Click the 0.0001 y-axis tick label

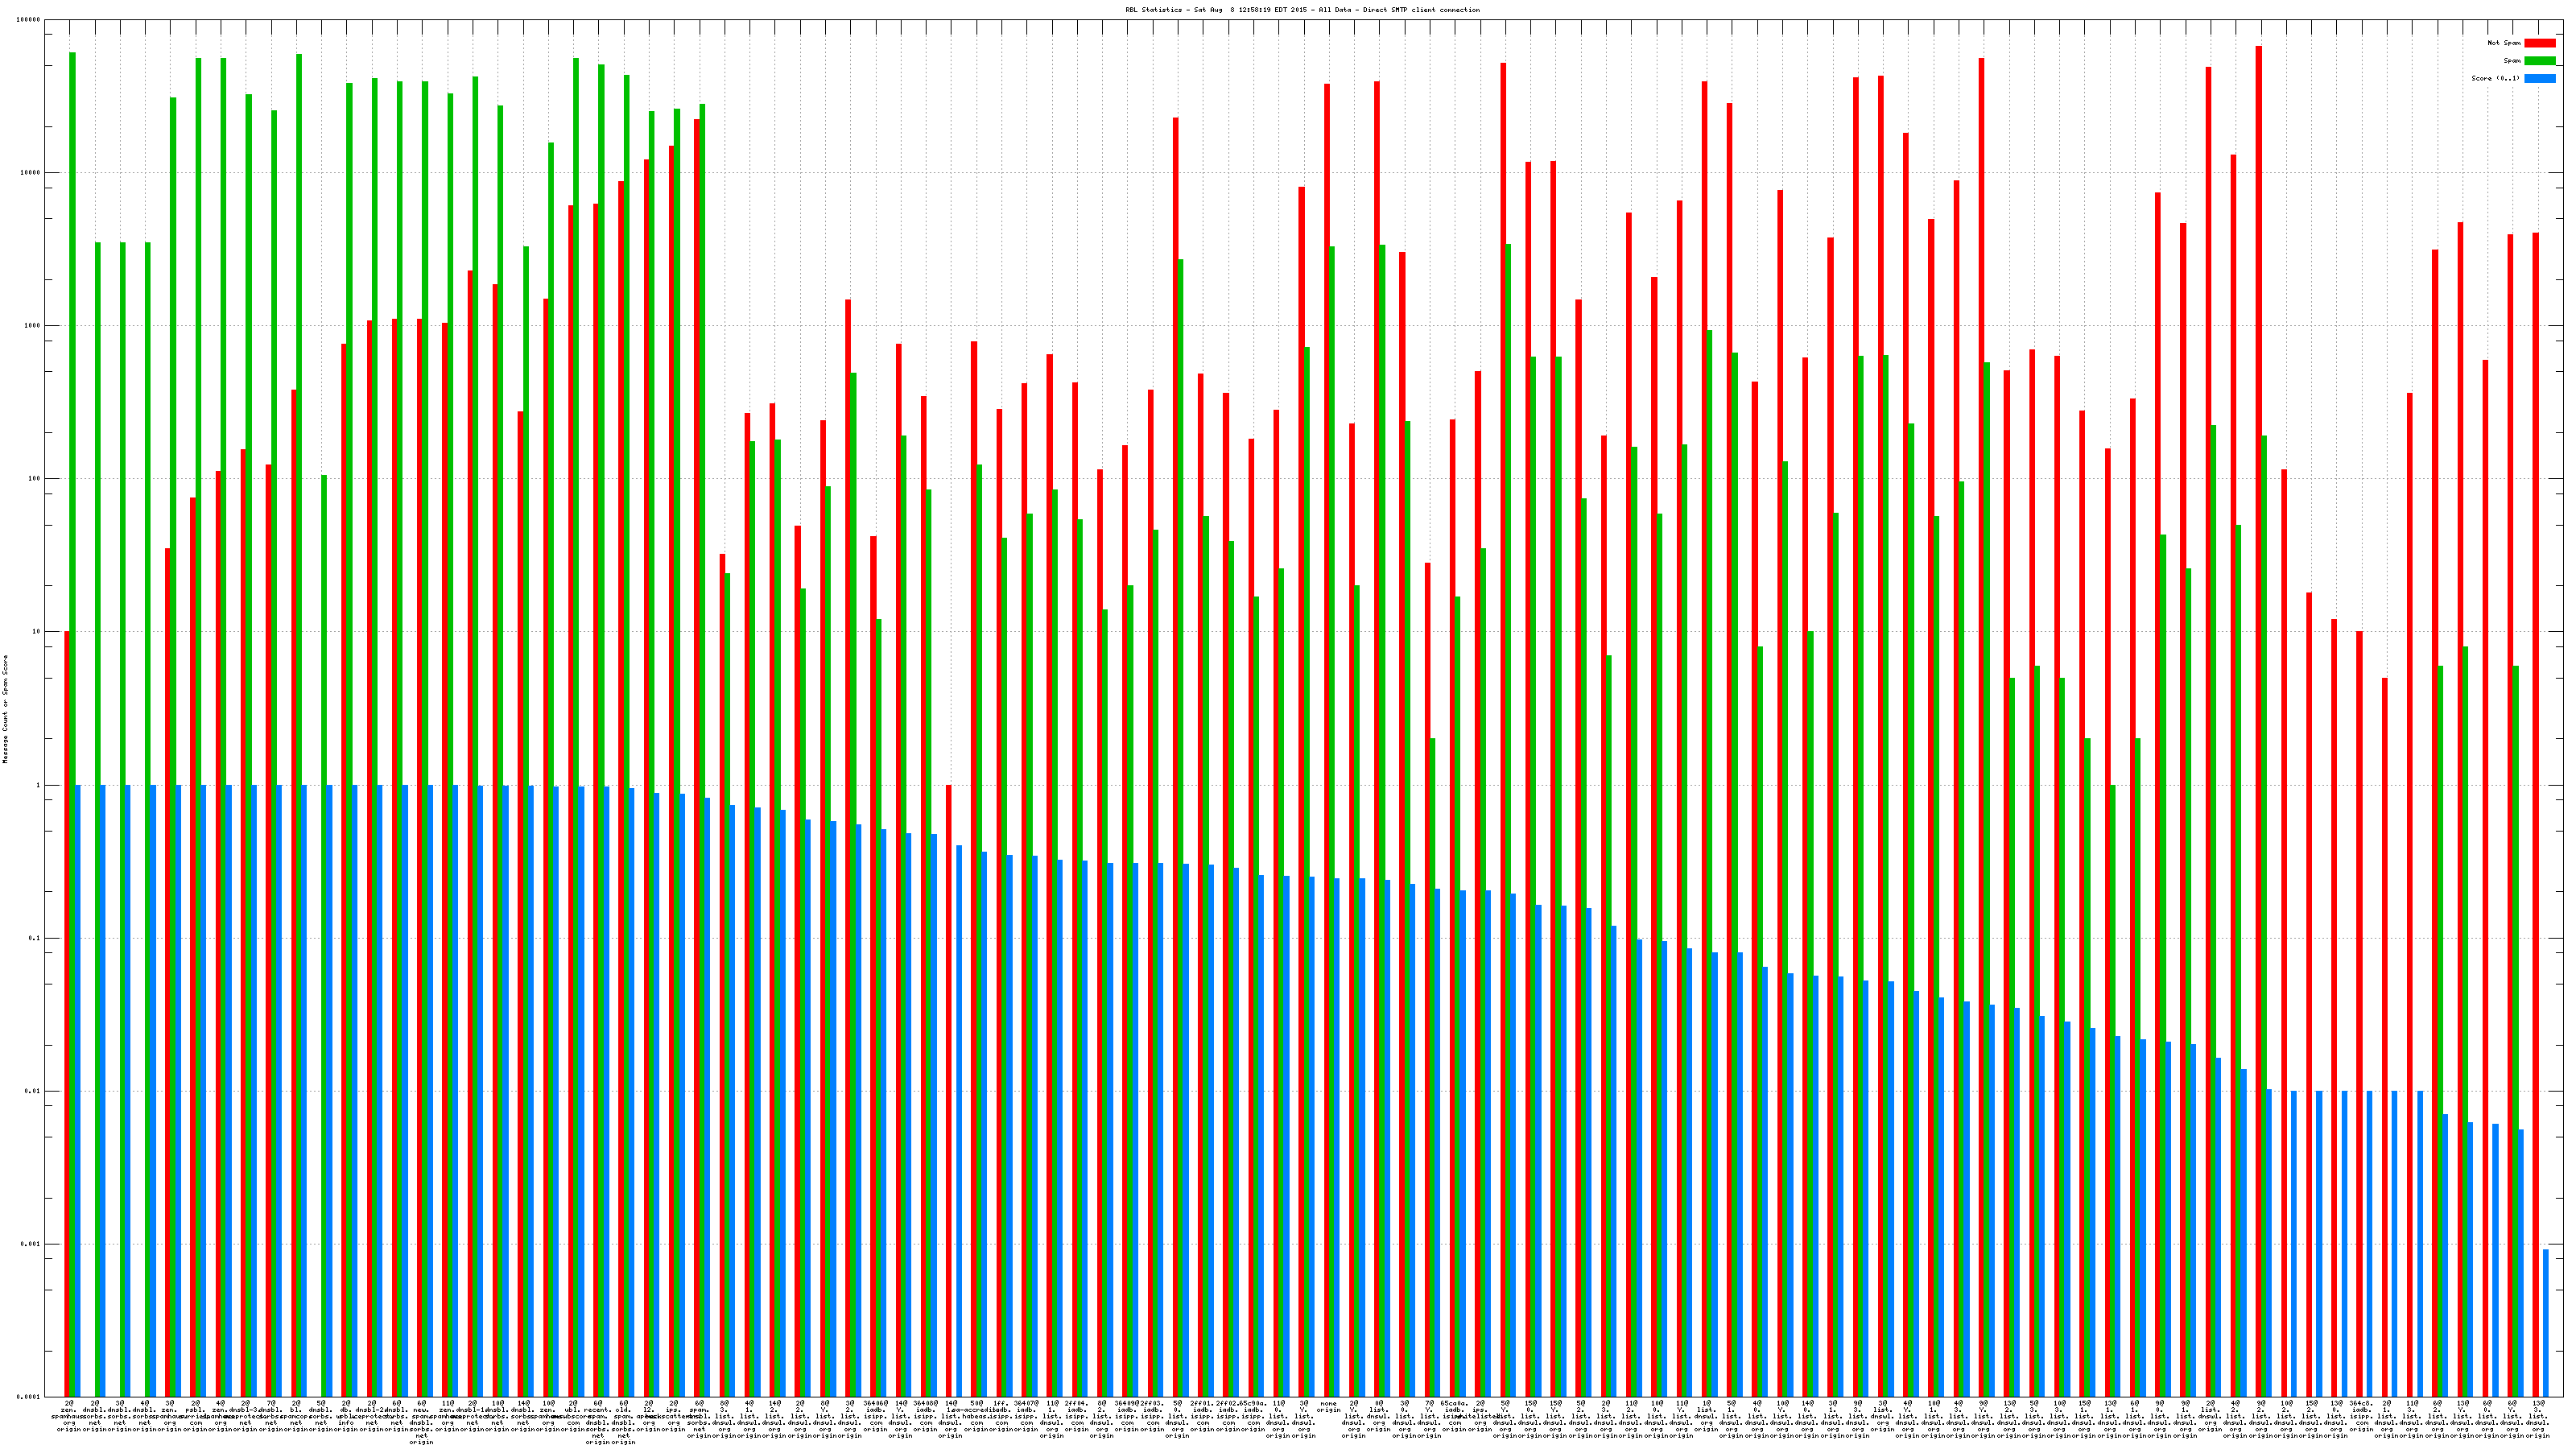(x=28, y=1397)
